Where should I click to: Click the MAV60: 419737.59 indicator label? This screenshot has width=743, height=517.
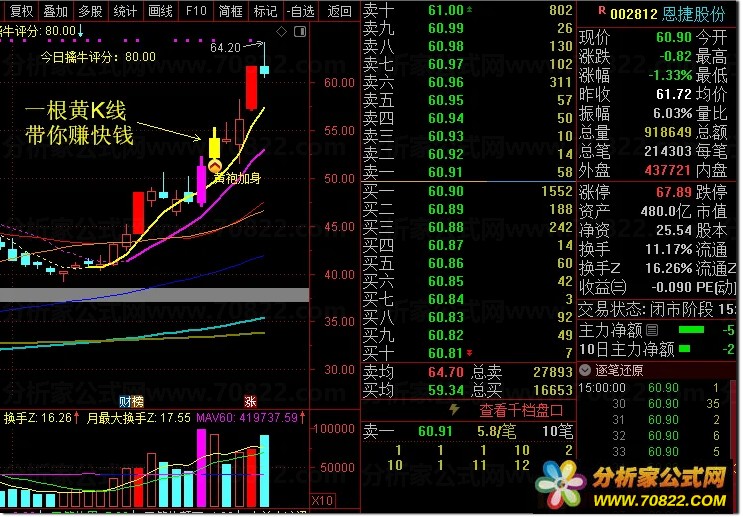[x=246, y=417]
